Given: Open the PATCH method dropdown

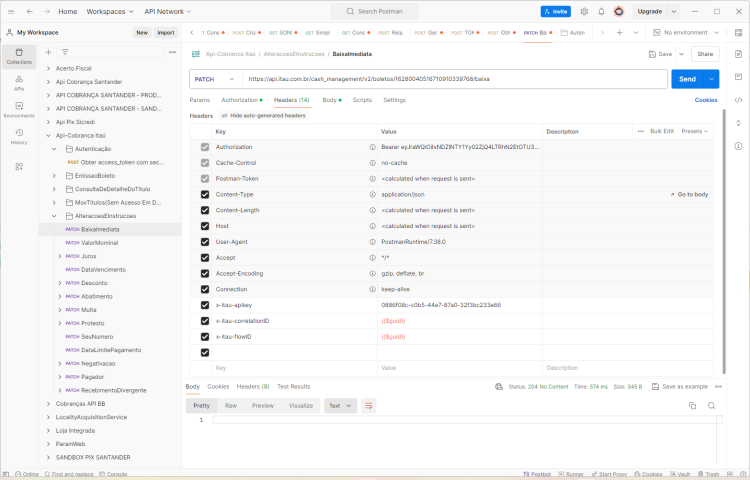Looking at the screenshot, I should pos(215,79).
